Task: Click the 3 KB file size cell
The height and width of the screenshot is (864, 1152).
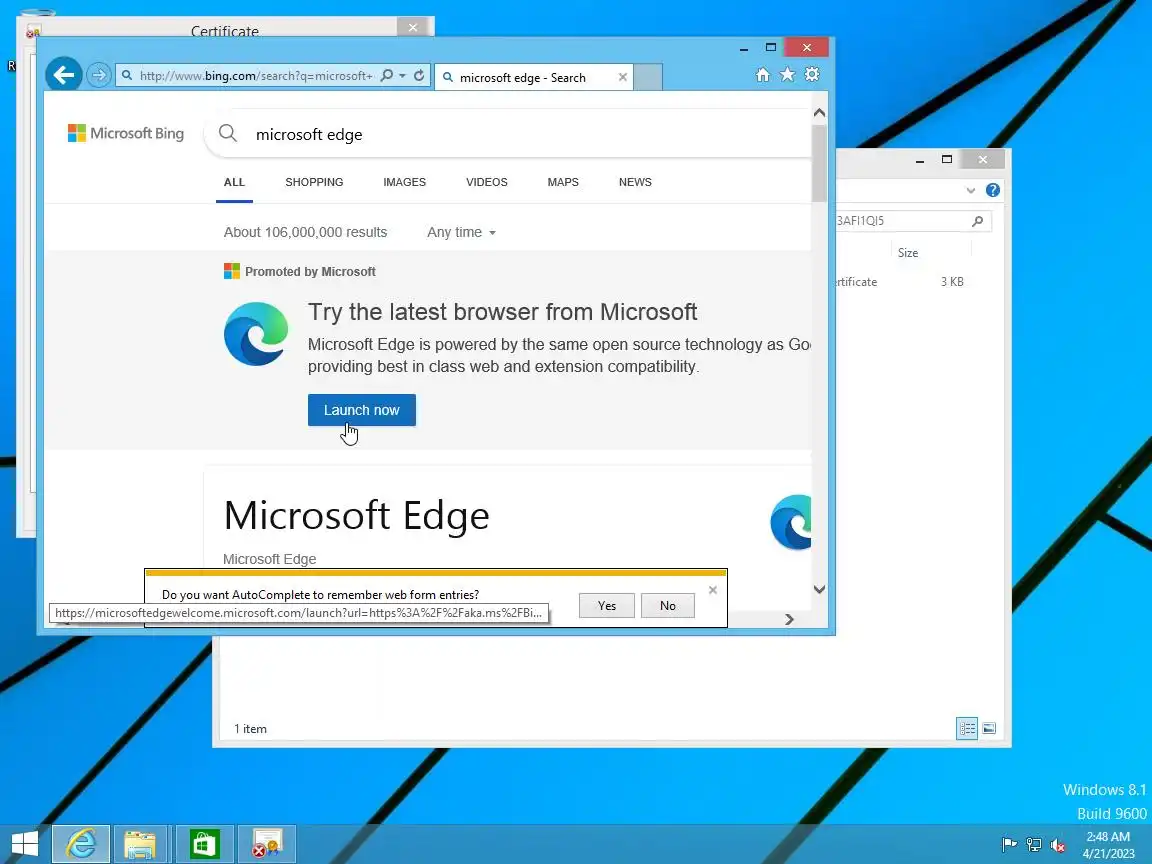Action: tap(951, 282)
